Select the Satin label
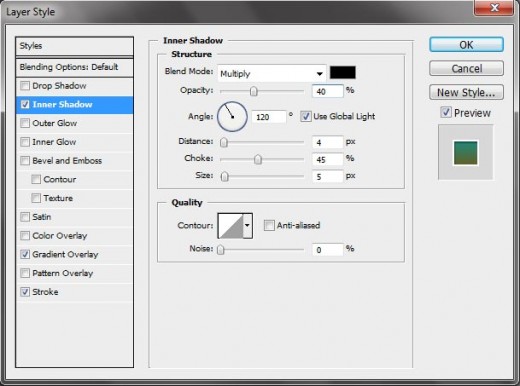This screenshot has width=520, height=386. pos(42,217)
